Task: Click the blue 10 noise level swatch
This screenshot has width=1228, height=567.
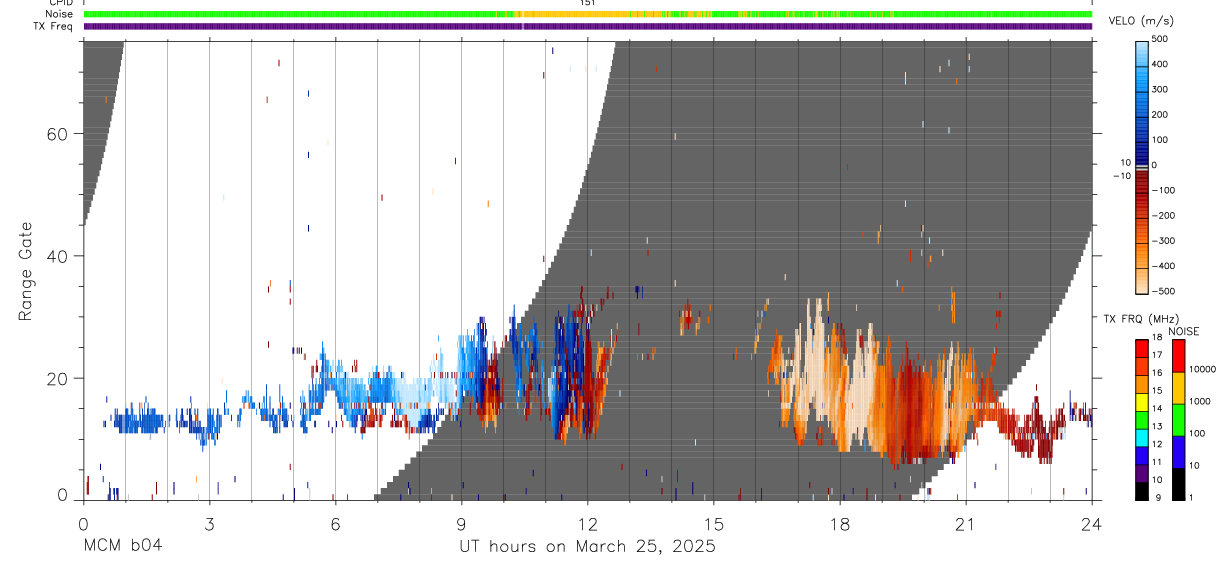Action: [x=1180, y=452]
